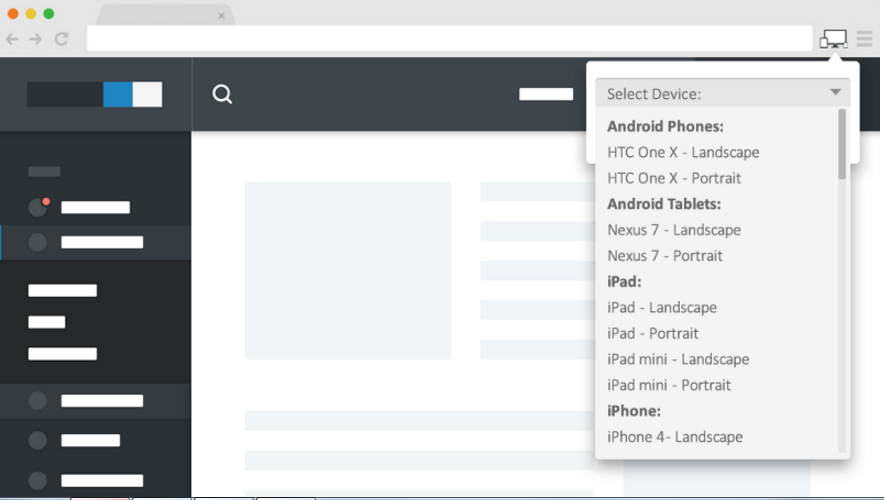The image size is (884, 500).
Task: Click inside the address bar
Action: pos(449,39)
